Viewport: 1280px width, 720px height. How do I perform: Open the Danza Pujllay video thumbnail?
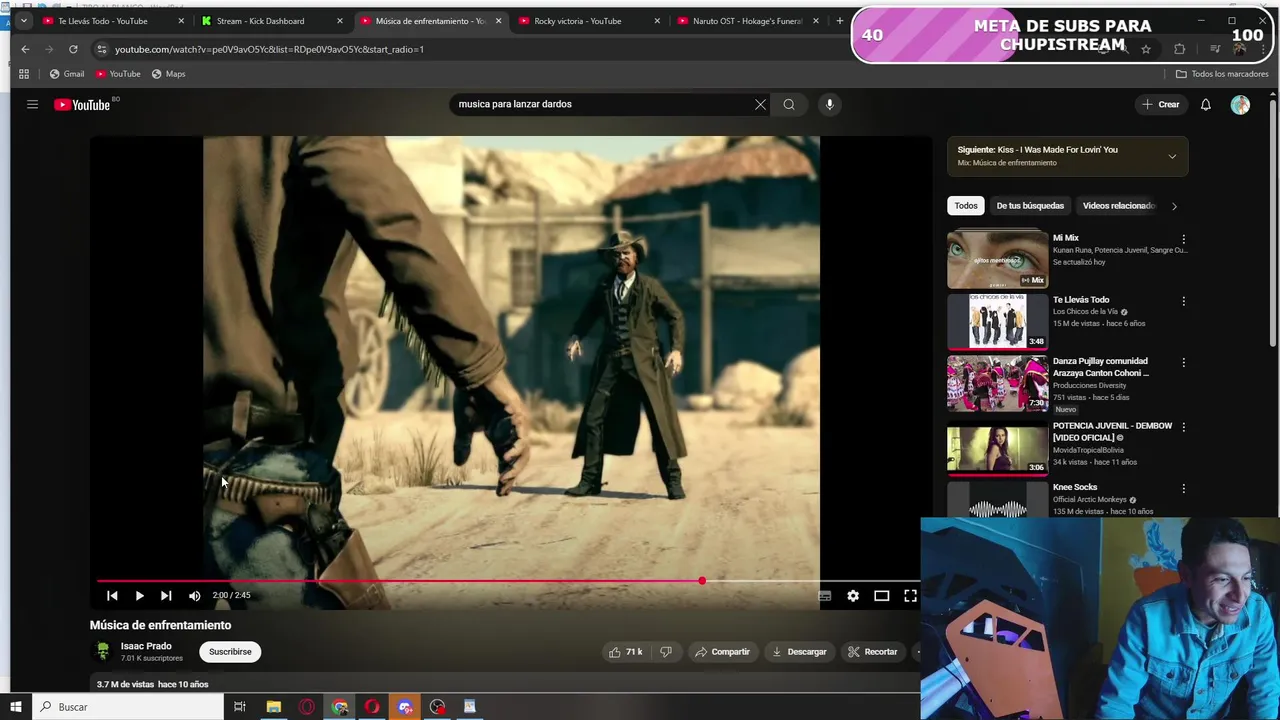997,383
